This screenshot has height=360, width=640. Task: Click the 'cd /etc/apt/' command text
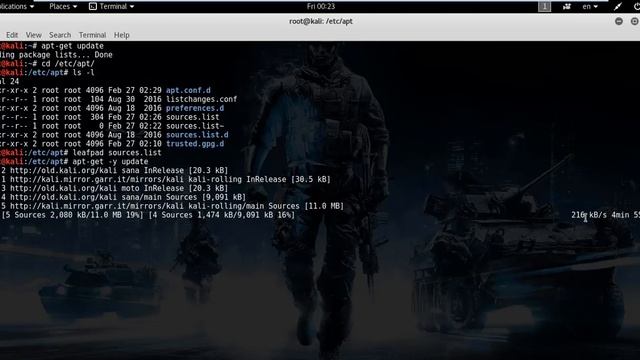[68, 64]
